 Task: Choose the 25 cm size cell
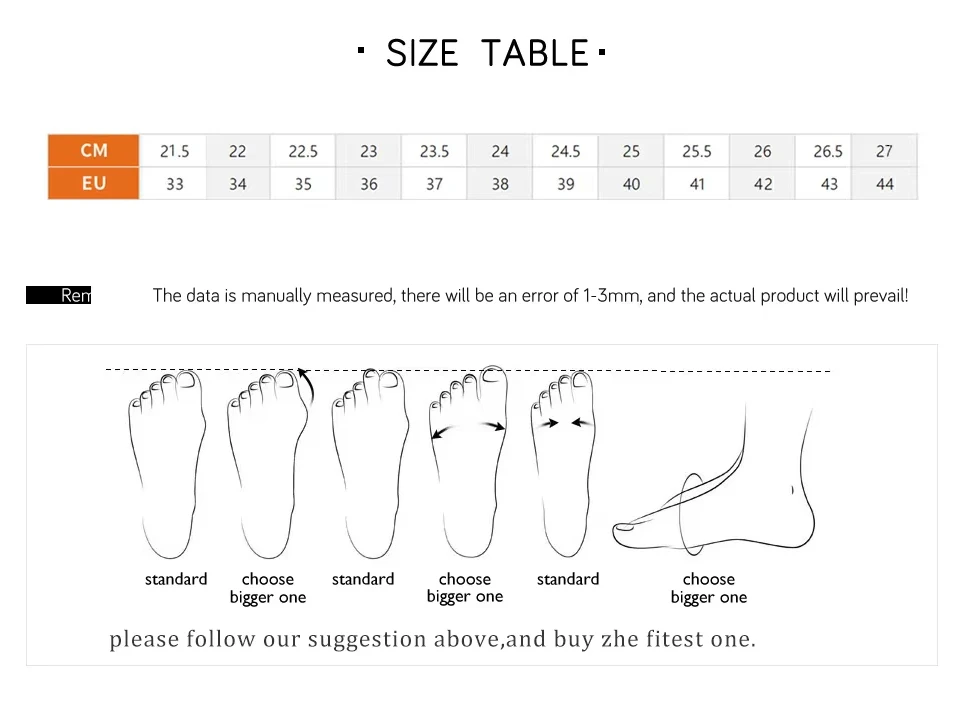631,151
